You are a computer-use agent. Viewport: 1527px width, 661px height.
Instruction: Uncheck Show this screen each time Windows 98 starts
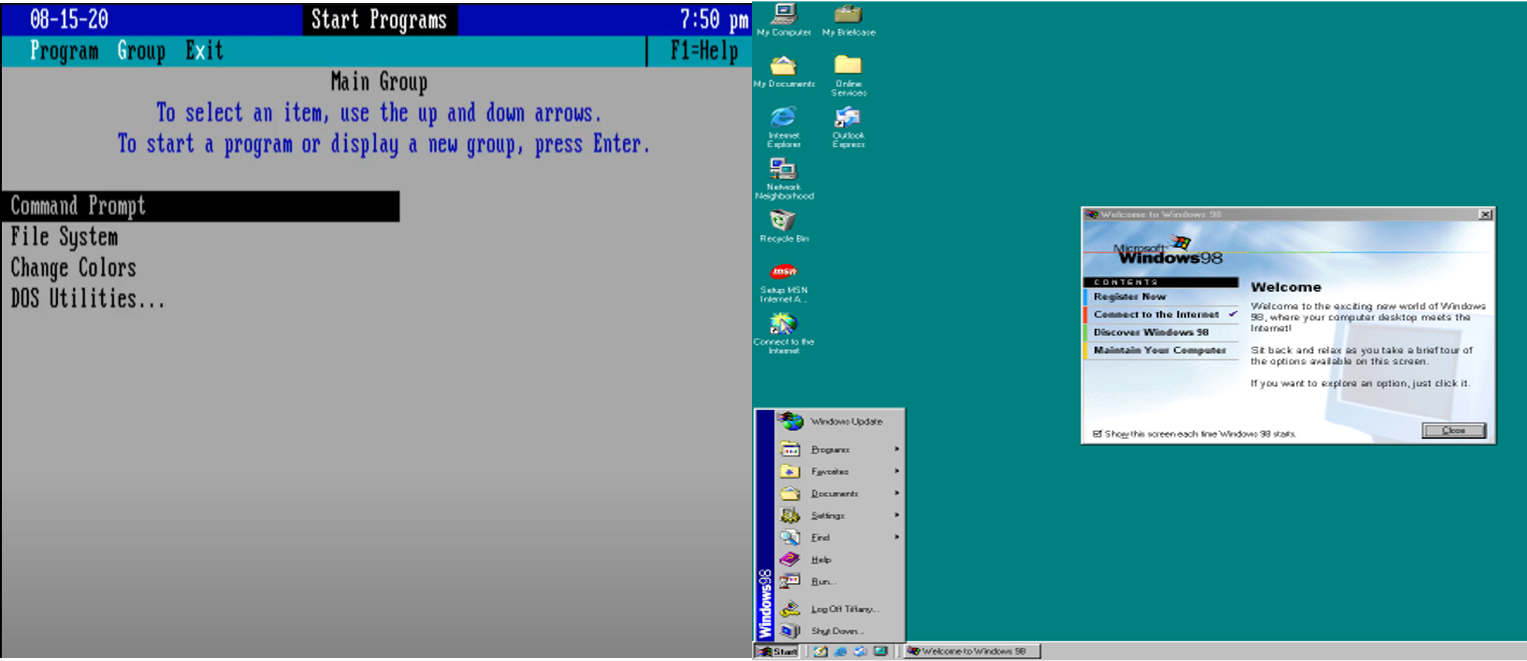pyautogui.click(x=1097, y=434)
